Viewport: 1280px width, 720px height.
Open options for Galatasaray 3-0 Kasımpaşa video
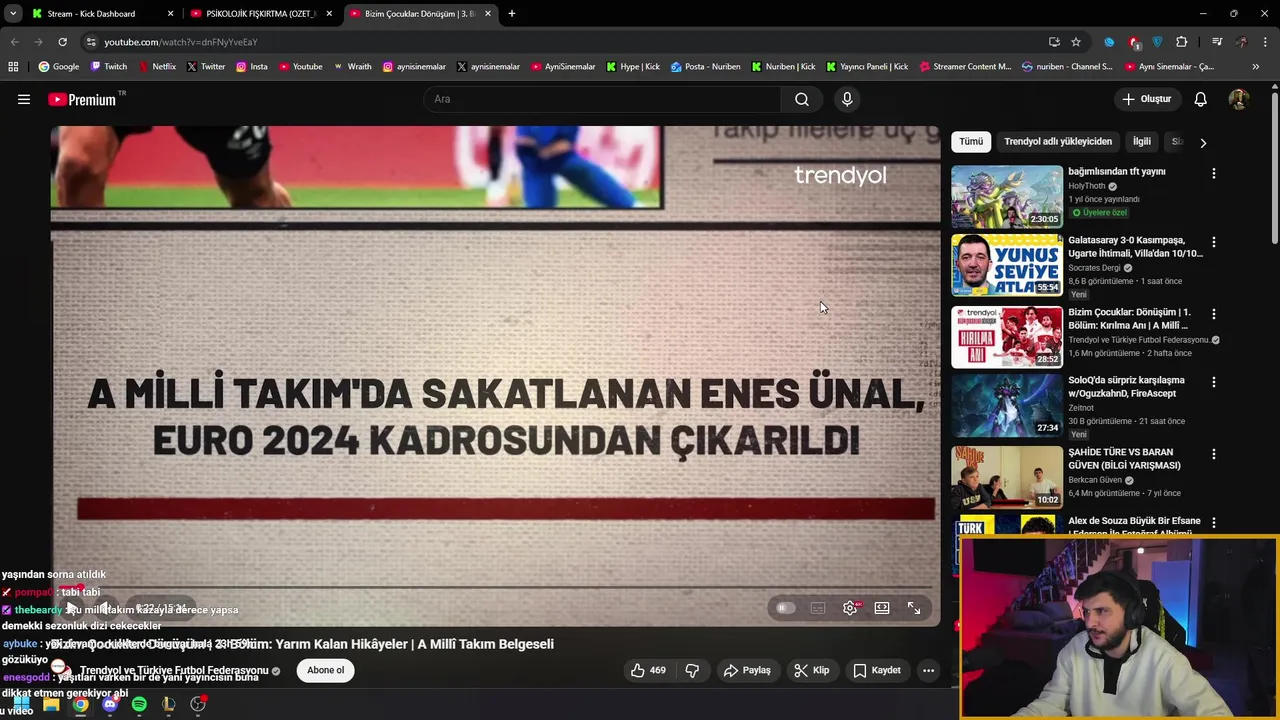point(1214,242)
